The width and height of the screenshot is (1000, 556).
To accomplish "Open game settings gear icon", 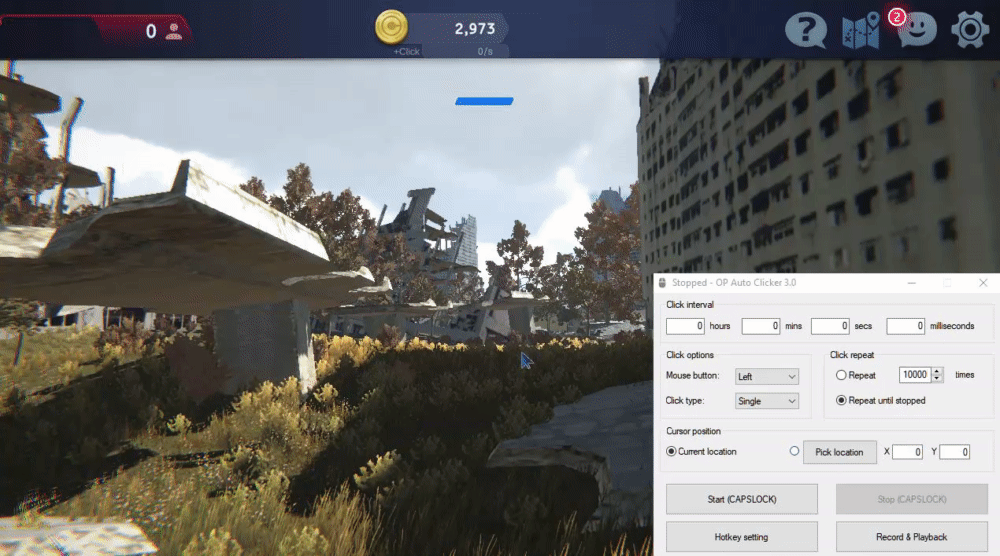I will coord(970,29).
